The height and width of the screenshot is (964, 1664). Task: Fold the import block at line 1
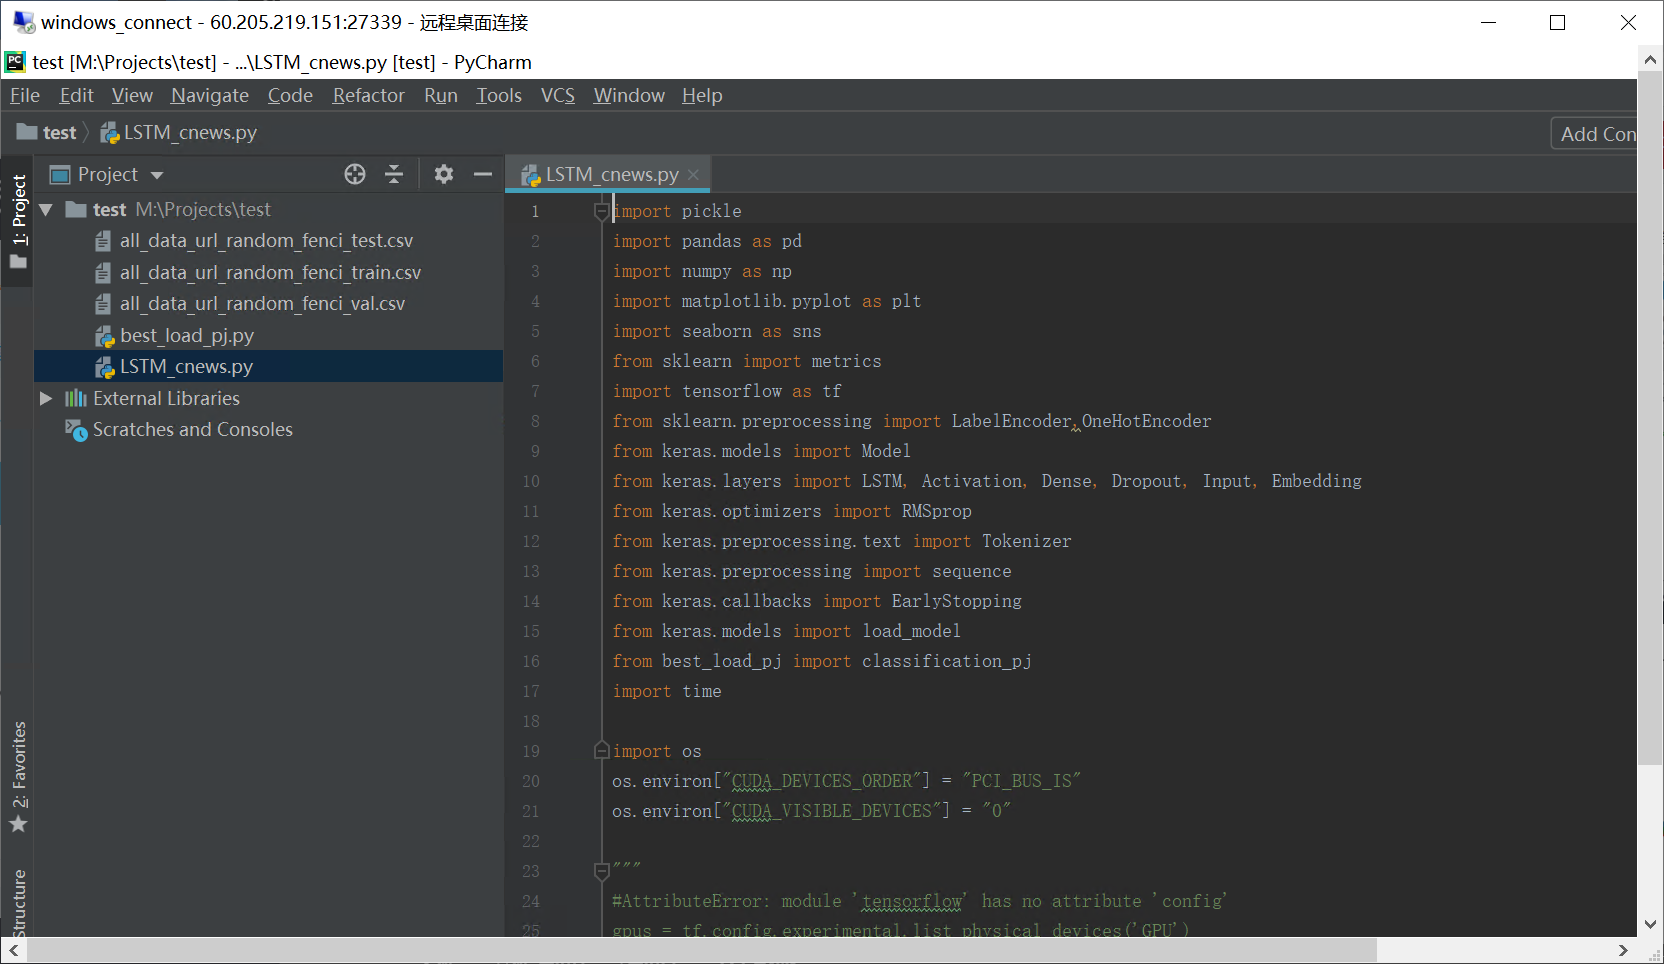pos(601,211)
